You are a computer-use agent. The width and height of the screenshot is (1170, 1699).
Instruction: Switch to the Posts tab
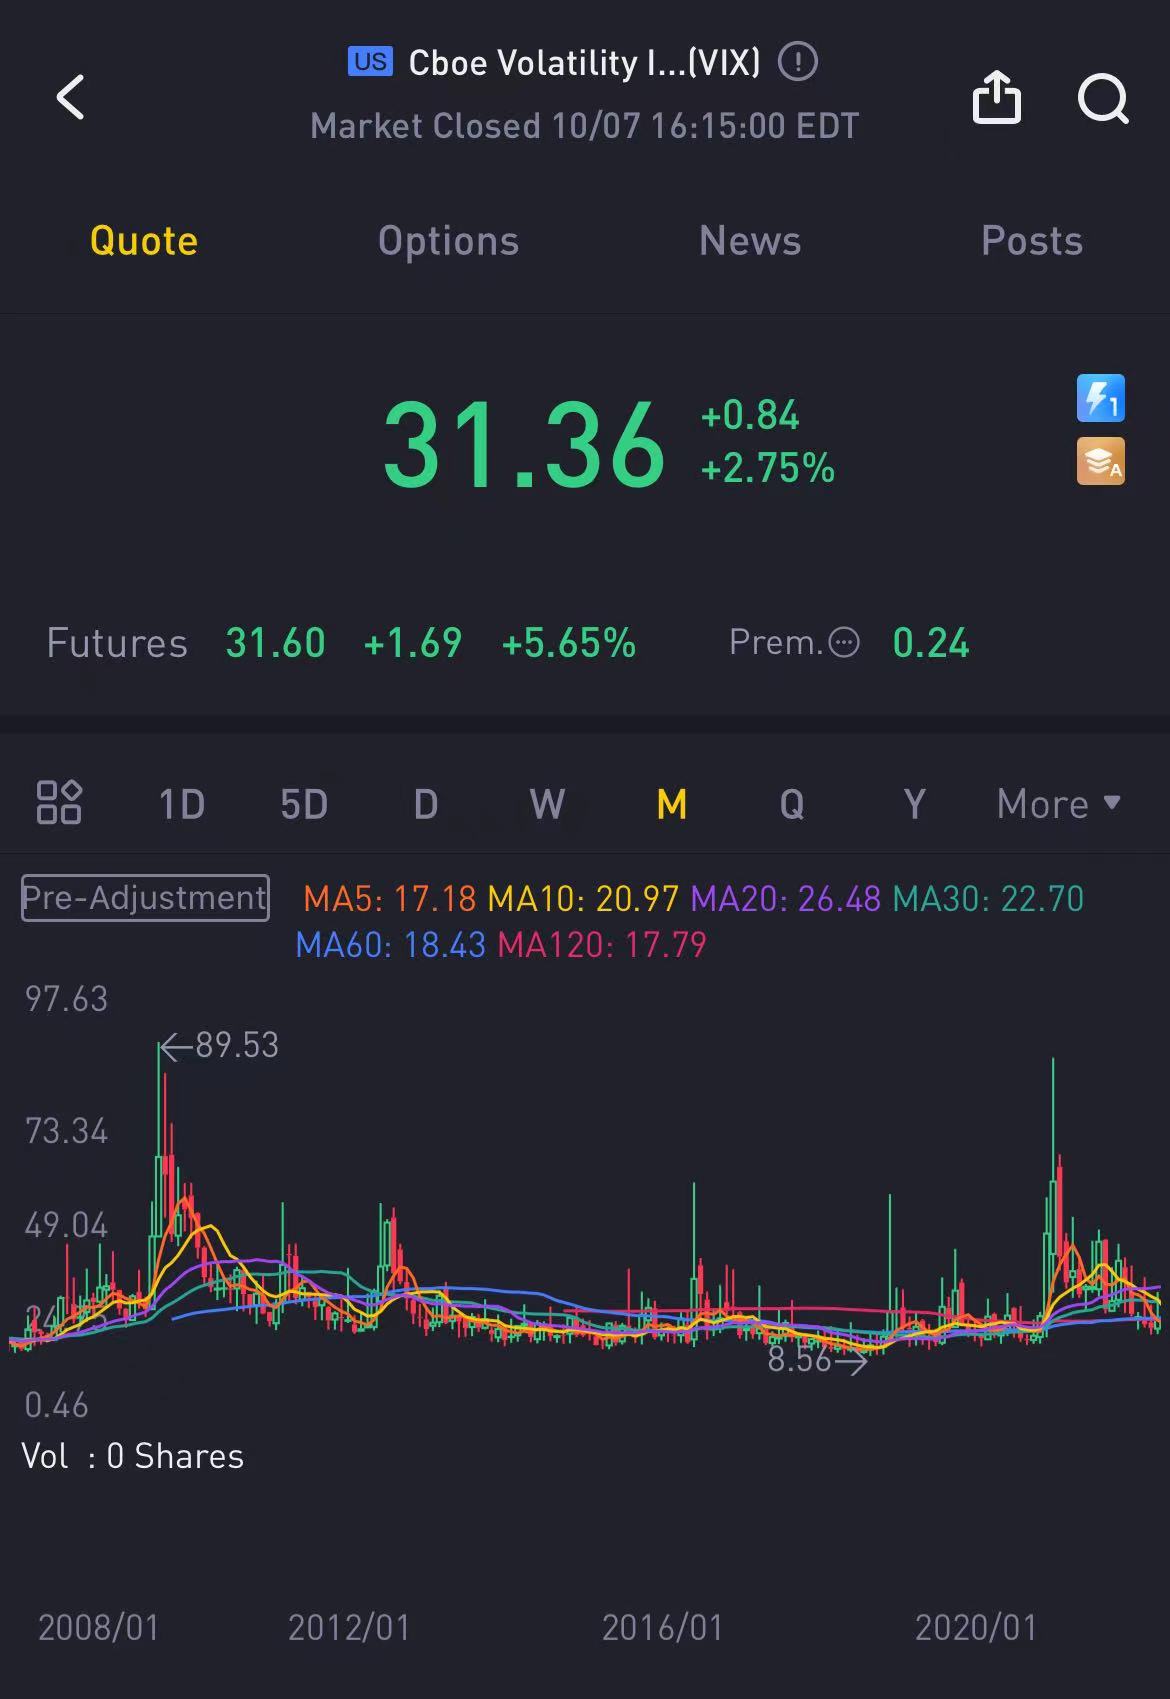point(1032,241)
